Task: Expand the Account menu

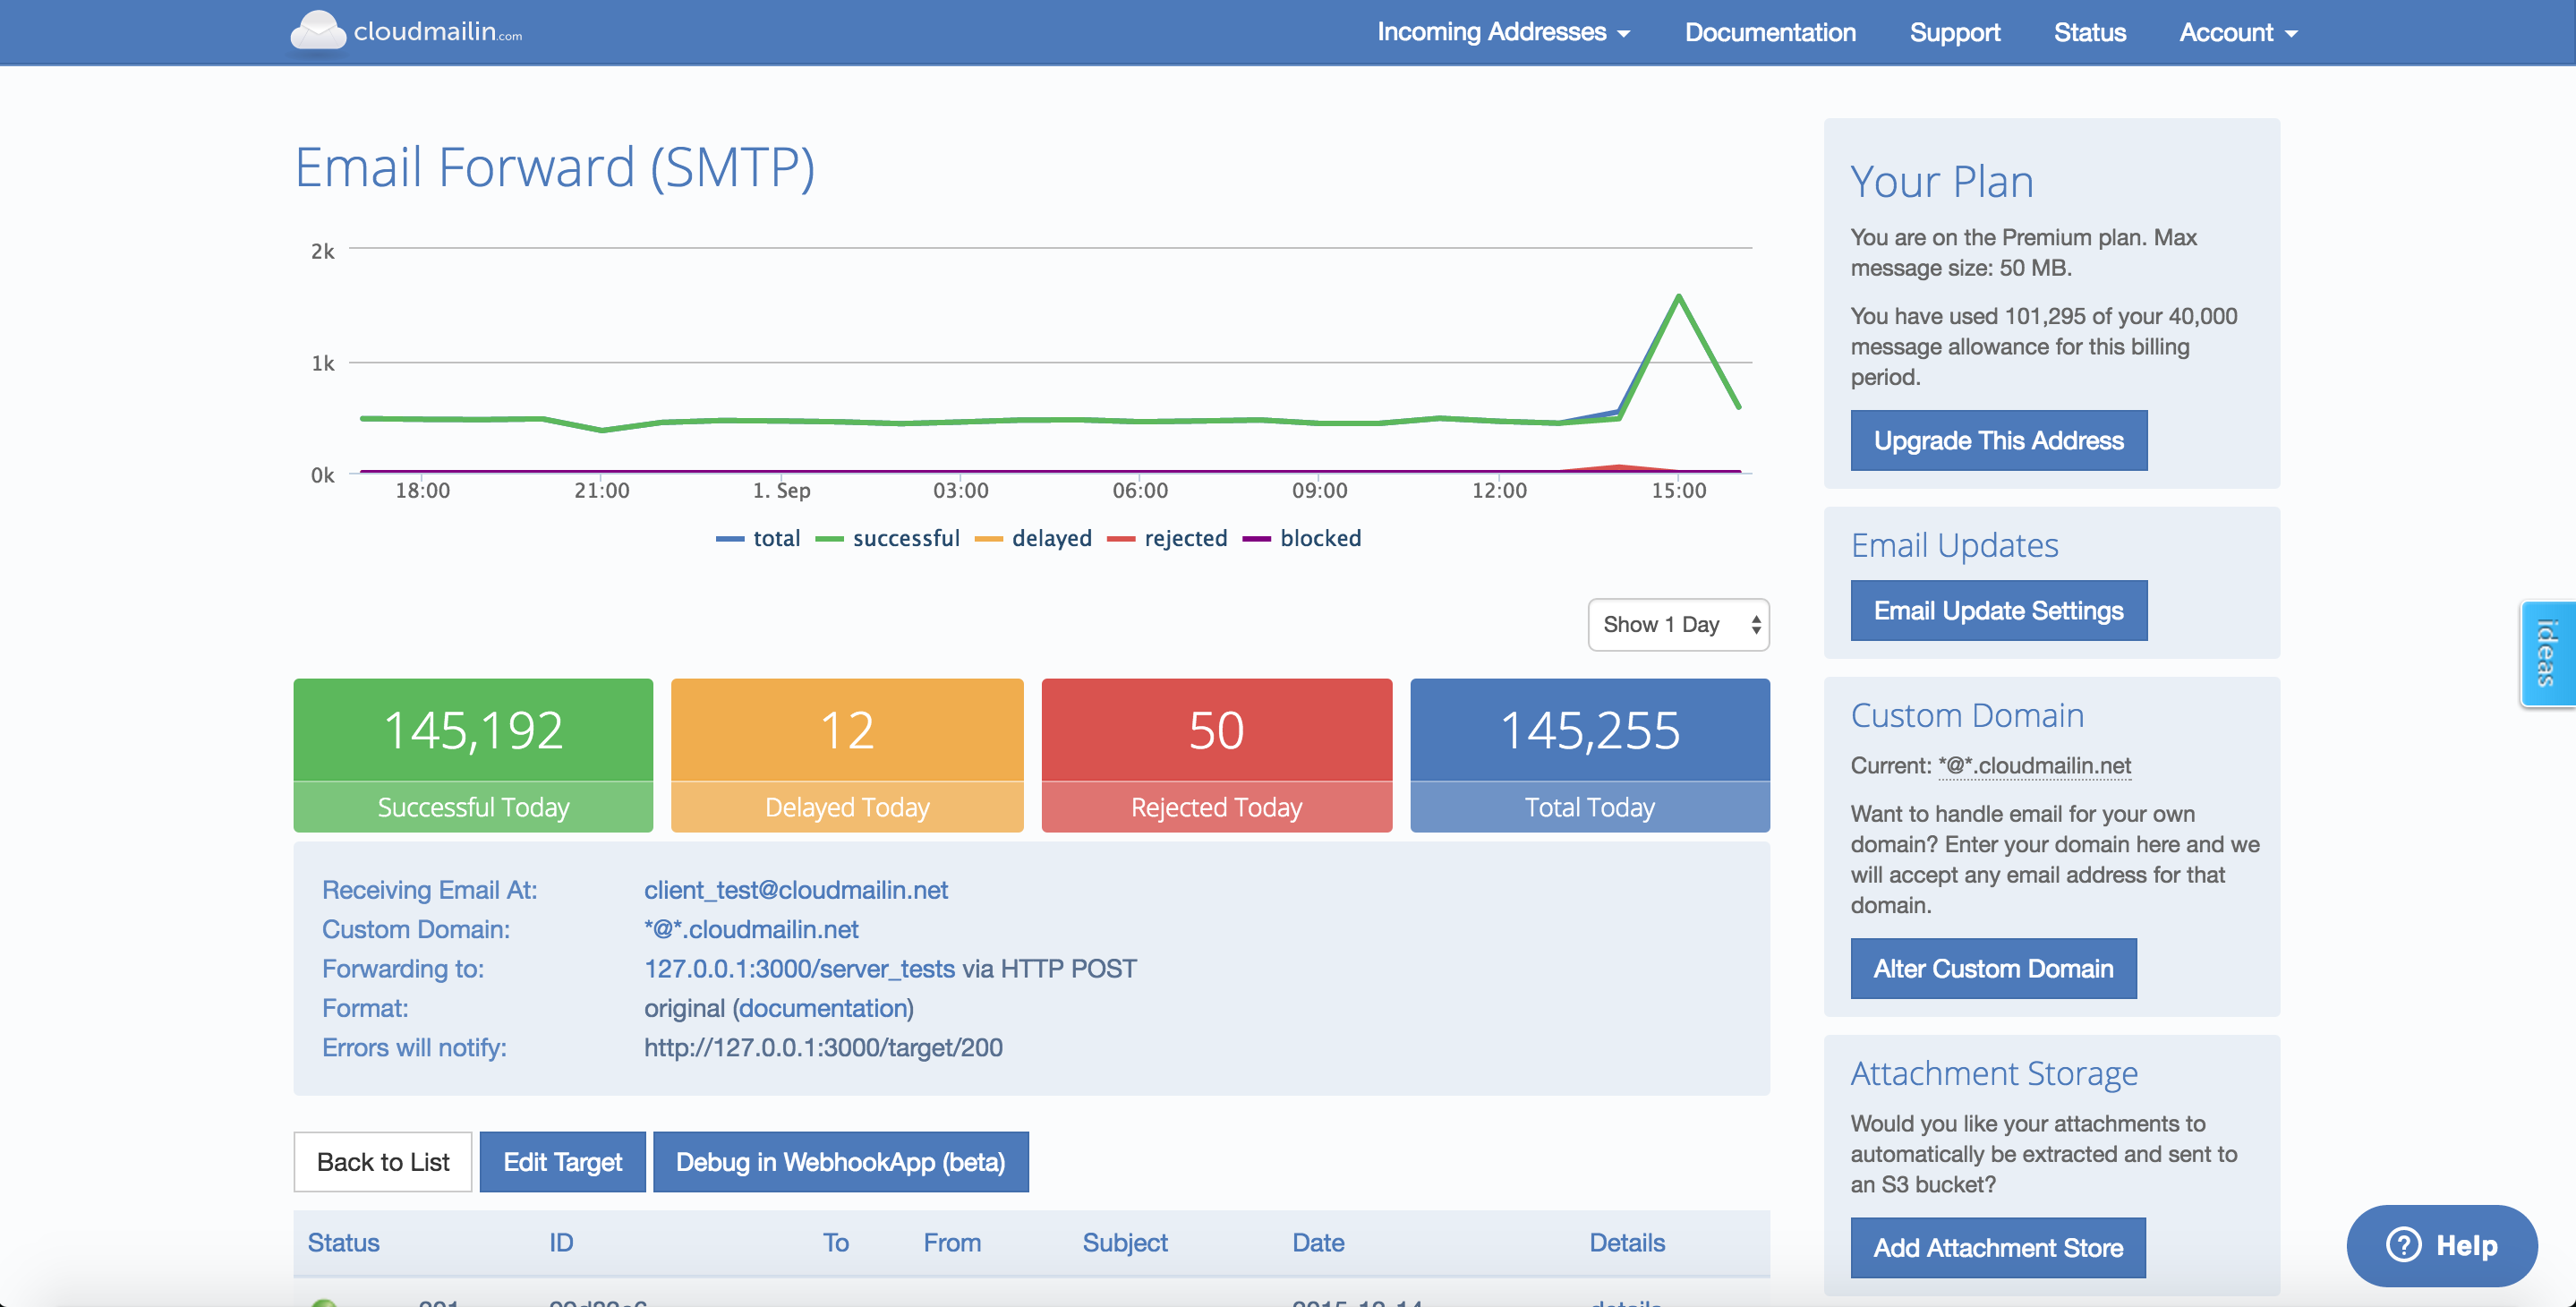Action: coord(2236,31)
